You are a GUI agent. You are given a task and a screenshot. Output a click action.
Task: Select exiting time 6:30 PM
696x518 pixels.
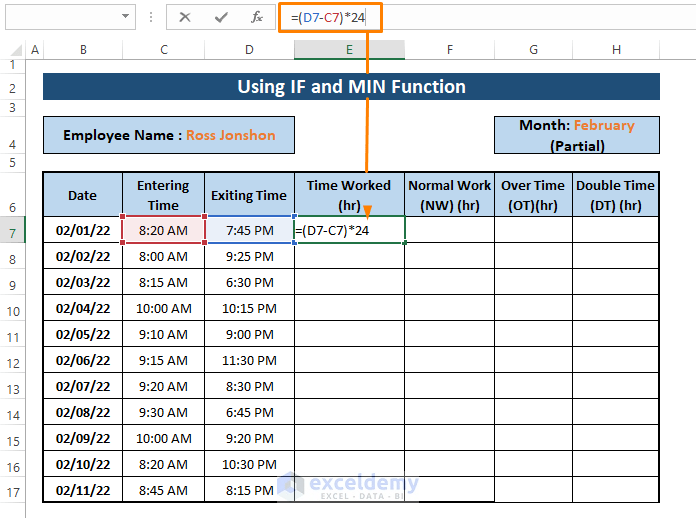click(249, 282)
